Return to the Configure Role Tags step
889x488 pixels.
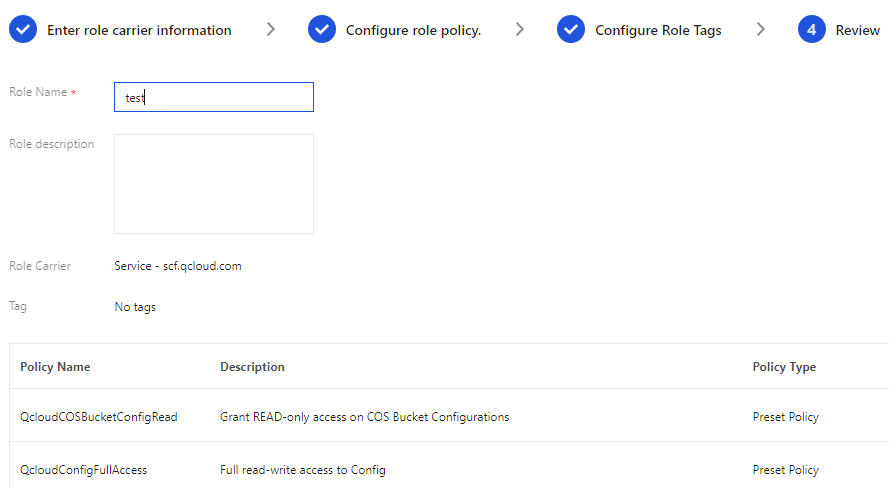tap(658, 30)
